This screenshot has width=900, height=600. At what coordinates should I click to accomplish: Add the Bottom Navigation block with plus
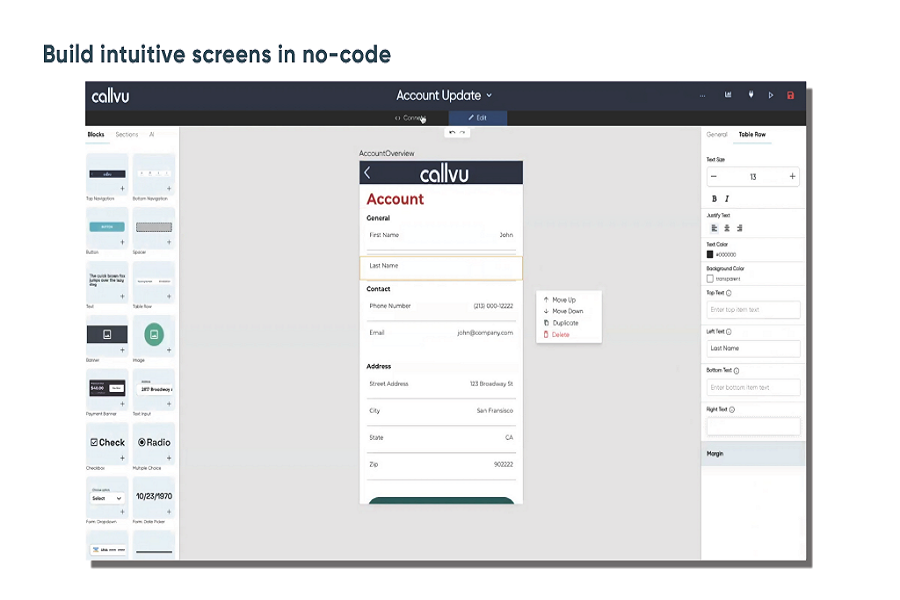[169, 188]
